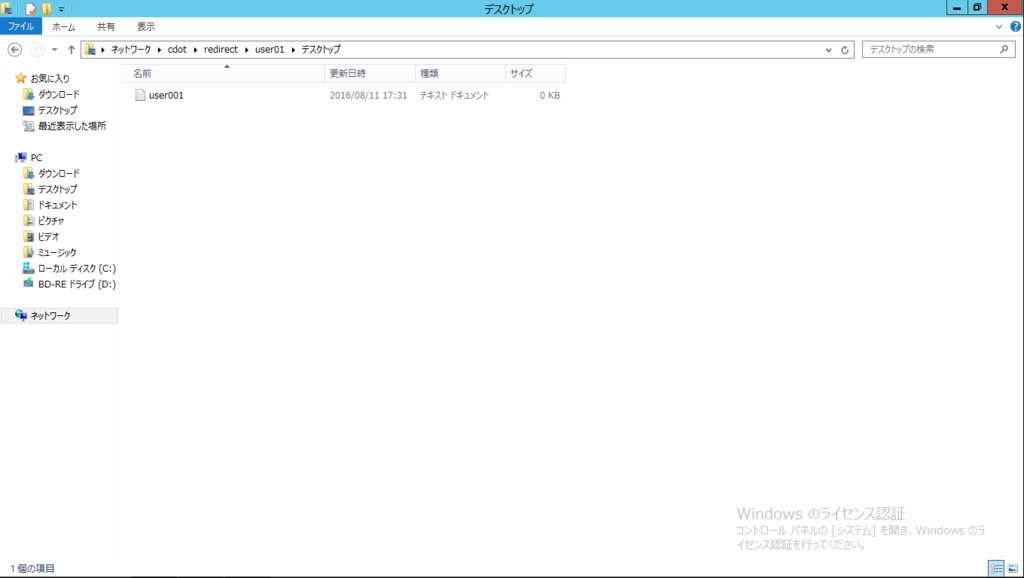1024x578 pixels.
Task: Click the new folder icon in the quick access toolbar
Action: pos(46,8)
